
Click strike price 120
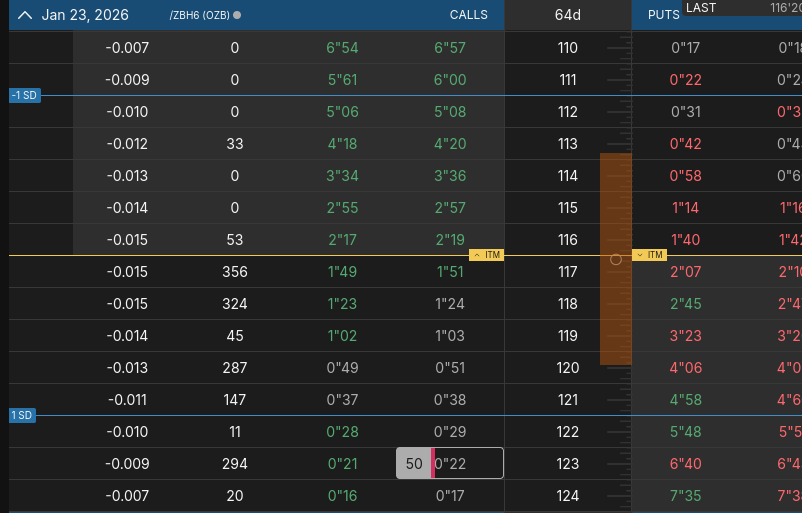(x=568, y=368)
